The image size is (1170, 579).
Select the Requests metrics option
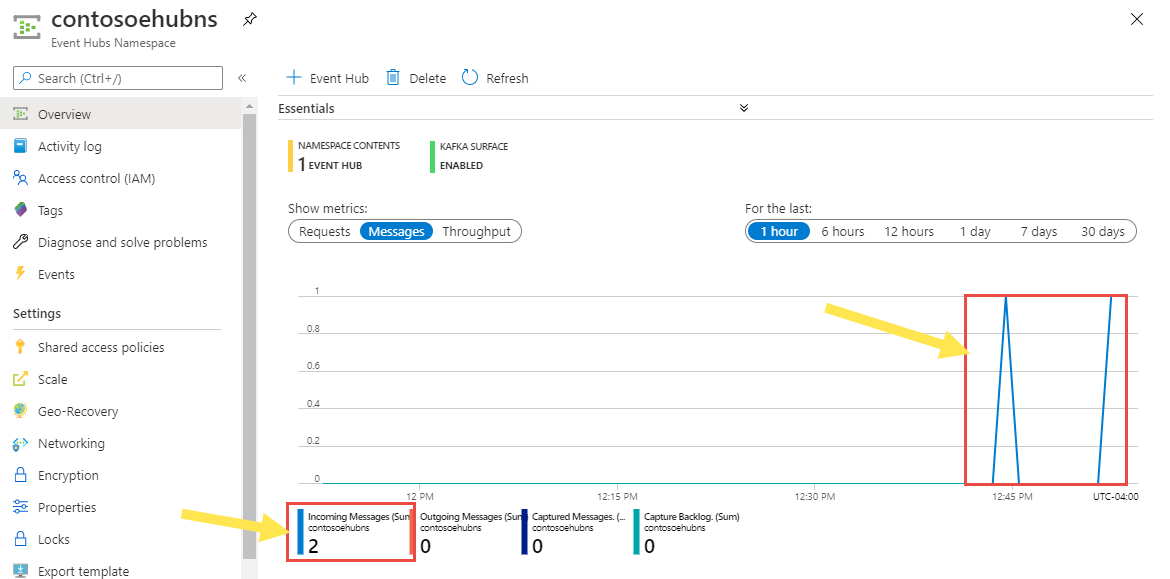click(325, 231)
